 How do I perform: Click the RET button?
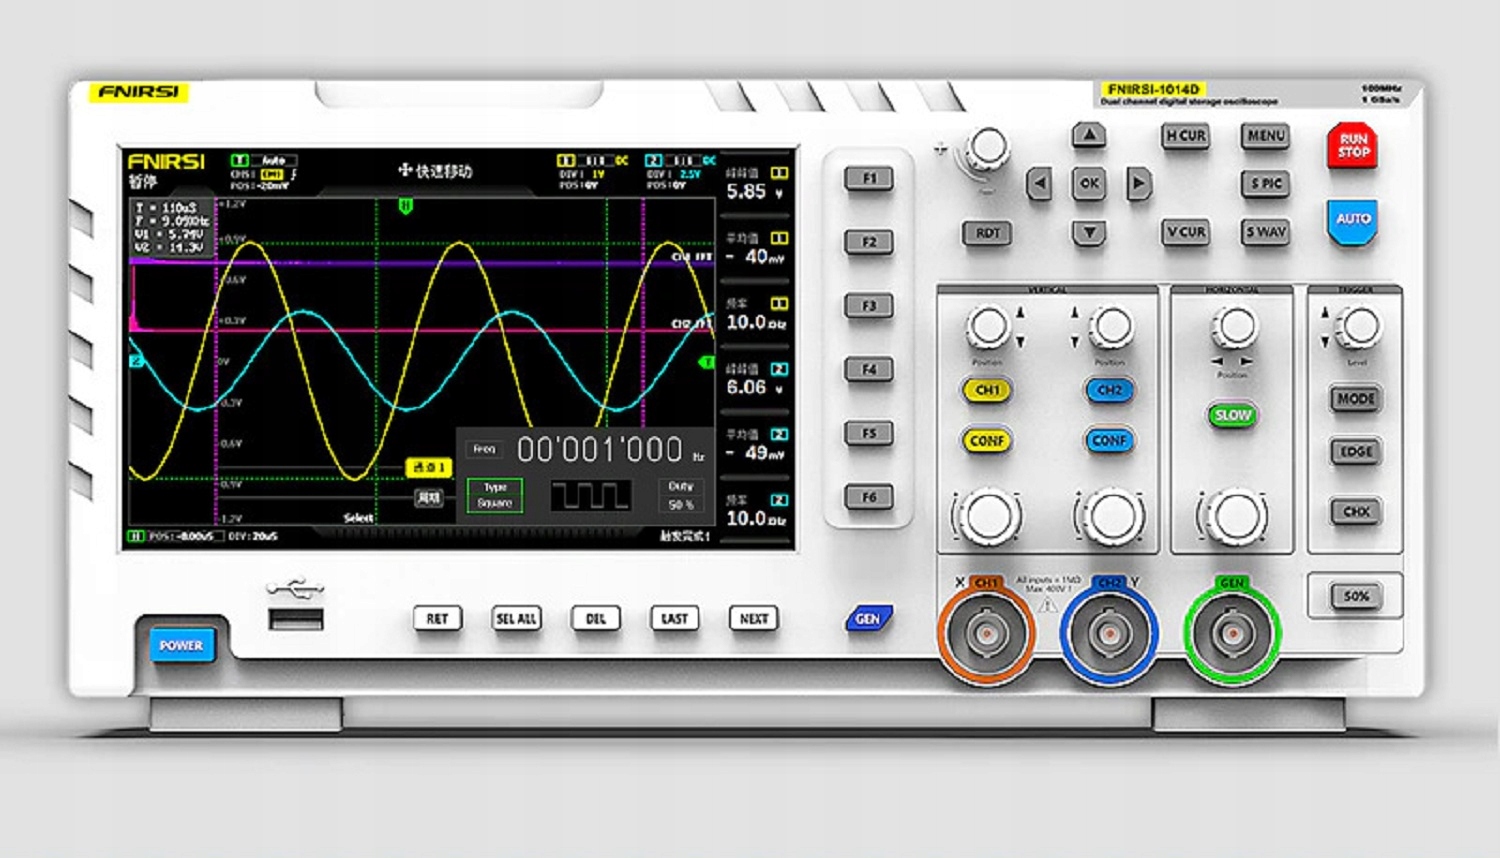(437, 619)
